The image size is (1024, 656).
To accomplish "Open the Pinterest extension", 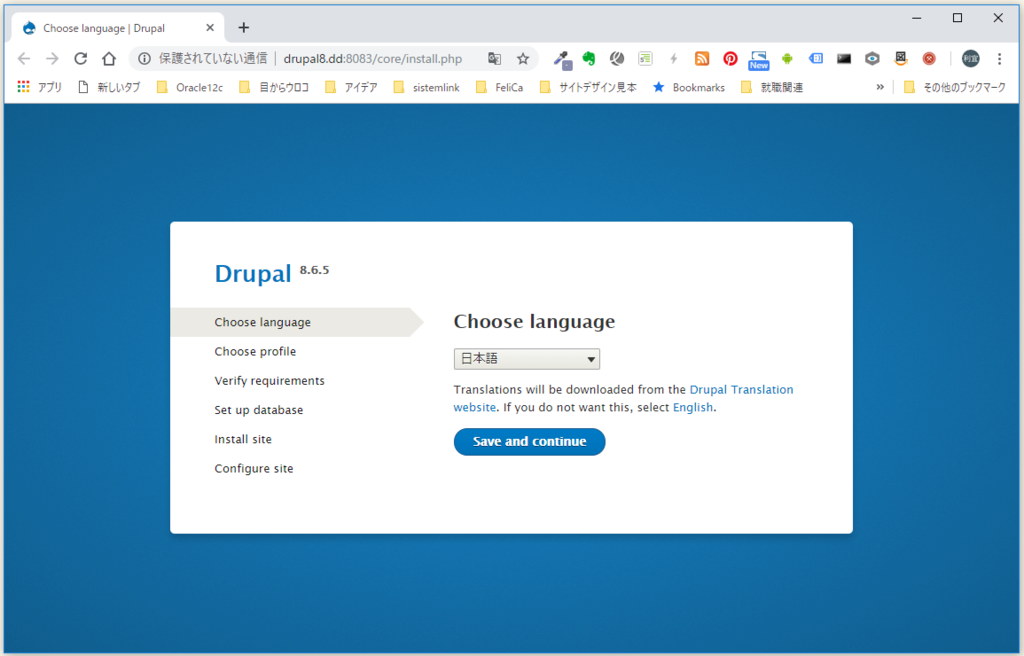I will click(730, 59).
